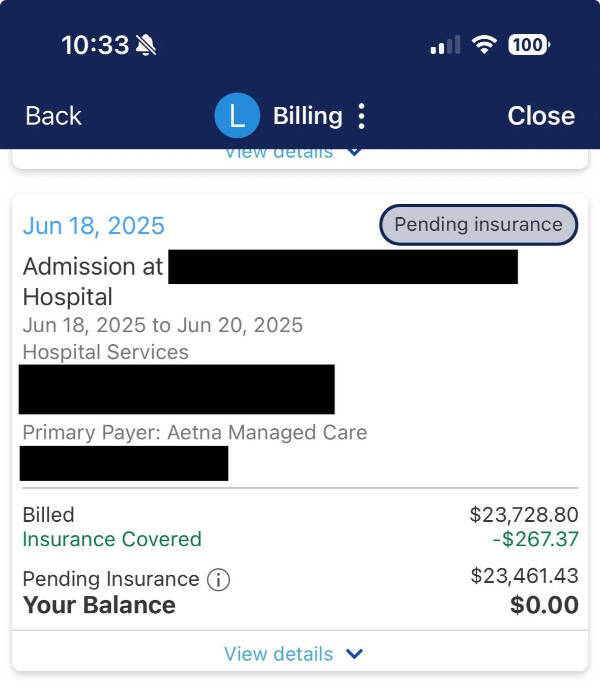Show info about Pending Insurance
This screenshot has height=683, width=600.
(x=218, y=579)
